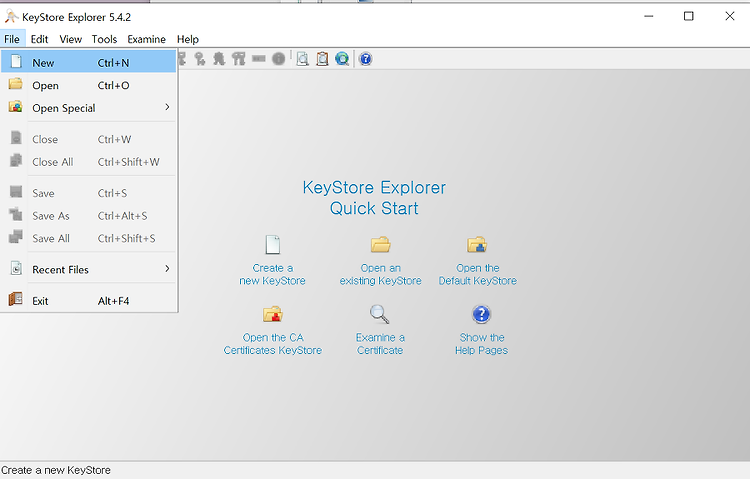Open the Tools menu

click(104, 39)
